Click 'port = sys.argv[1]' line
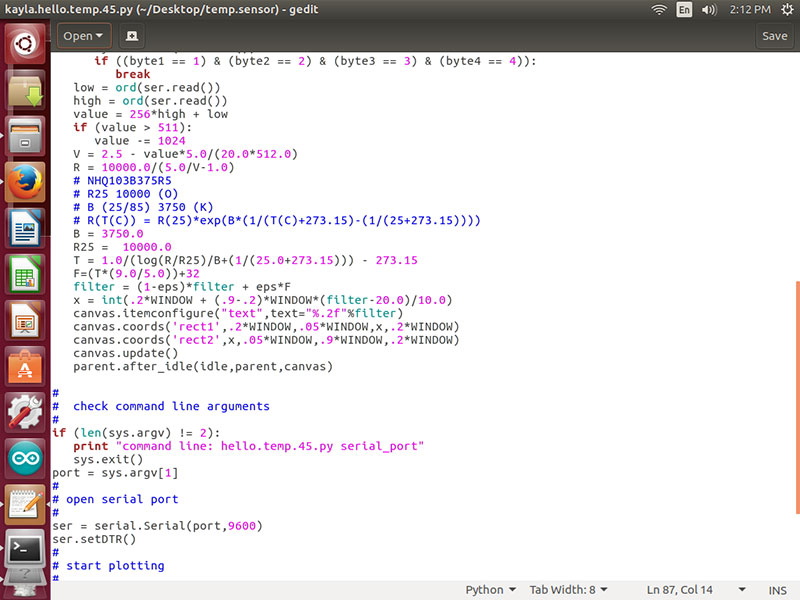This screenshot has width=800, height=600. click(x=115, y=472)
